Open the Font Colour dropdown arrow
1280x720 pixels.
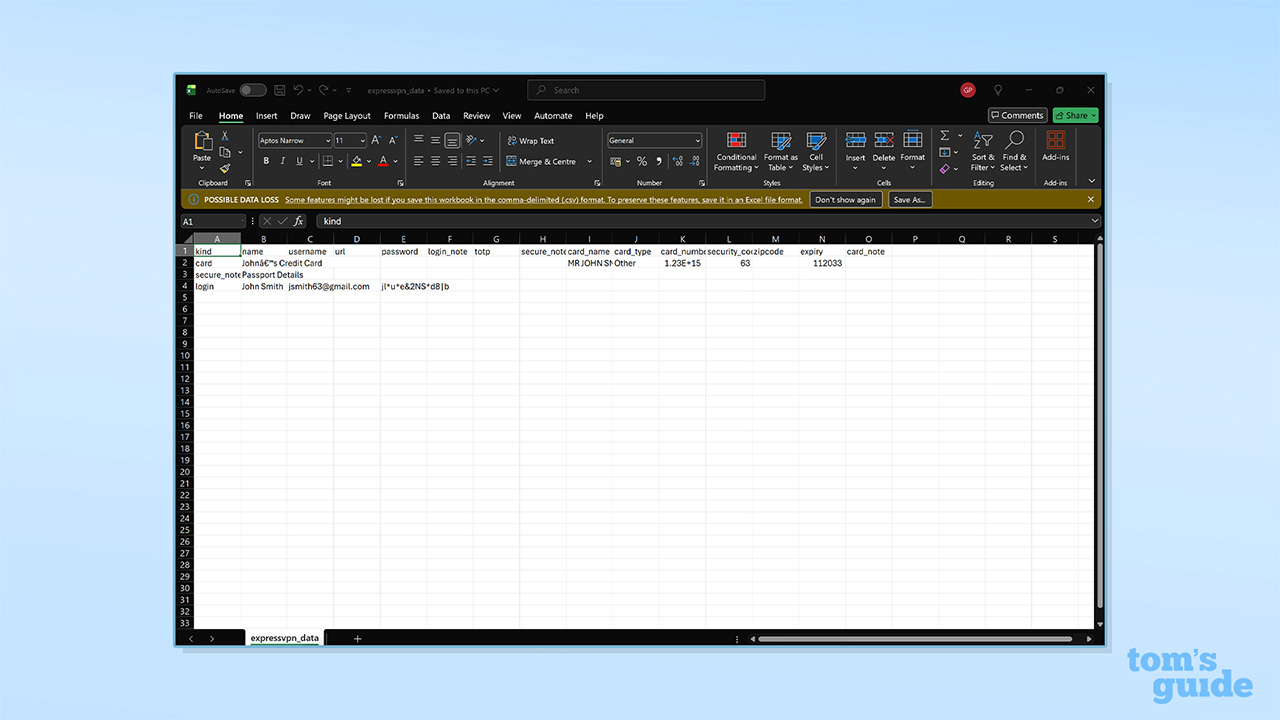pos(395,161)
